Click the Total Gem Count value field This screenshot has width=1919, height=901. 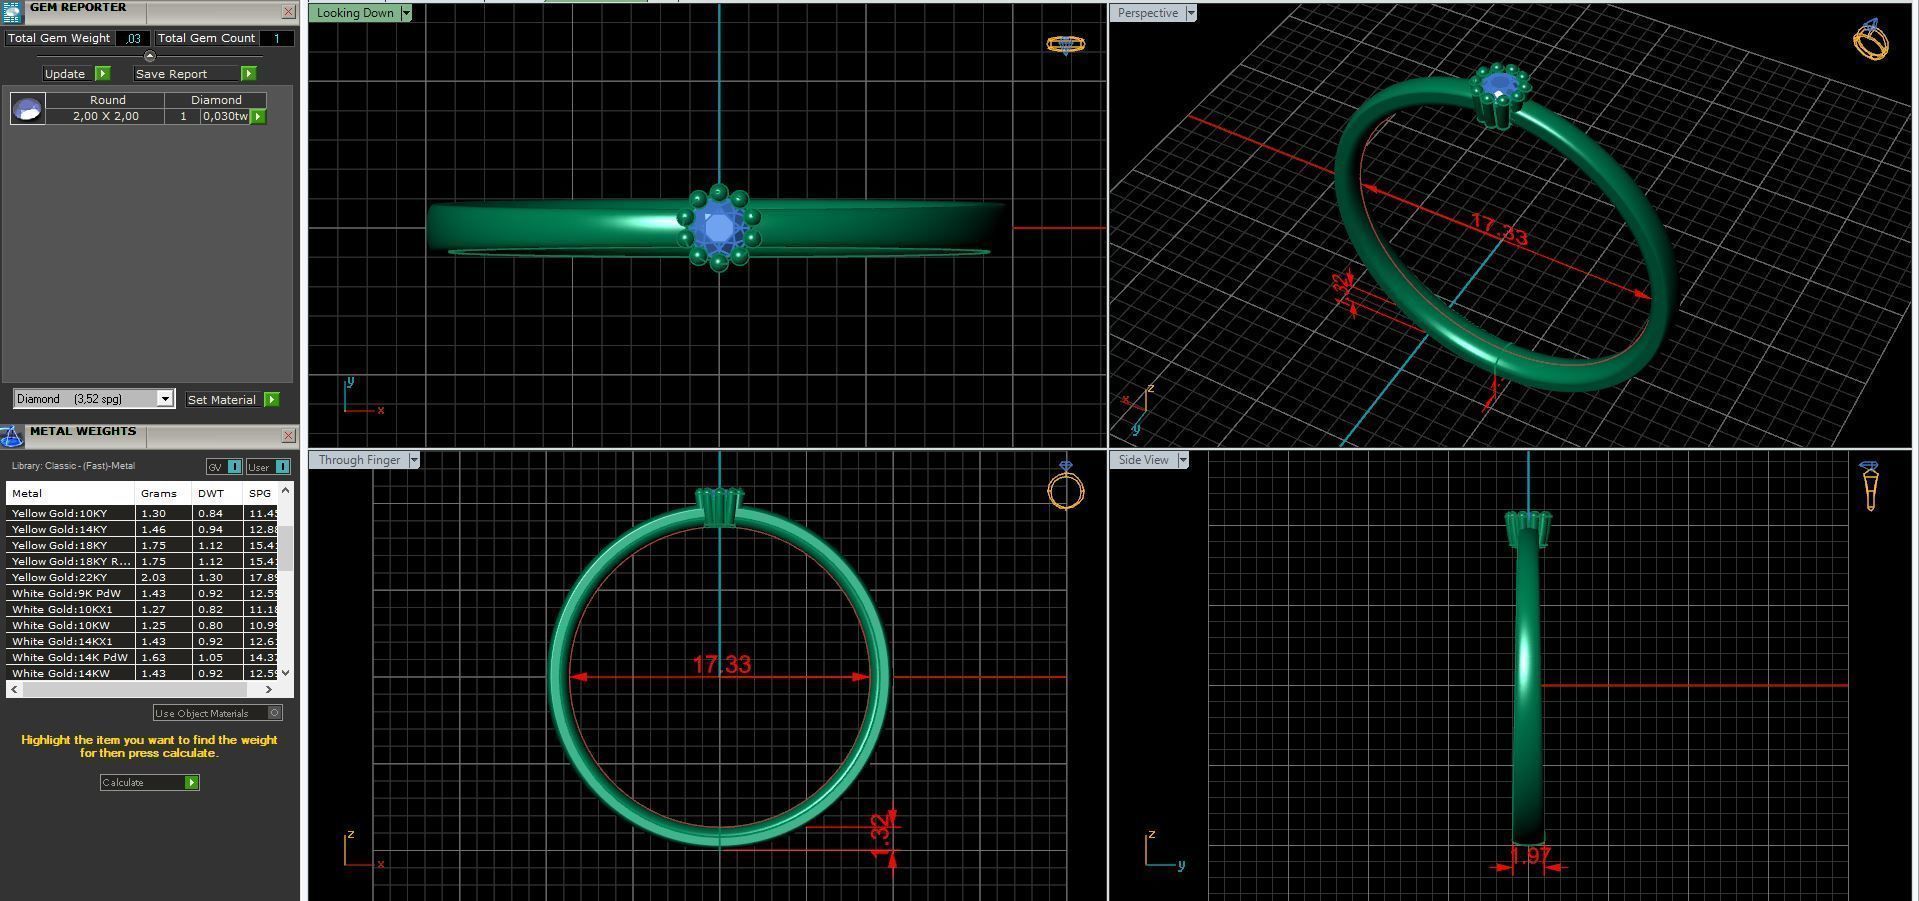276,38
